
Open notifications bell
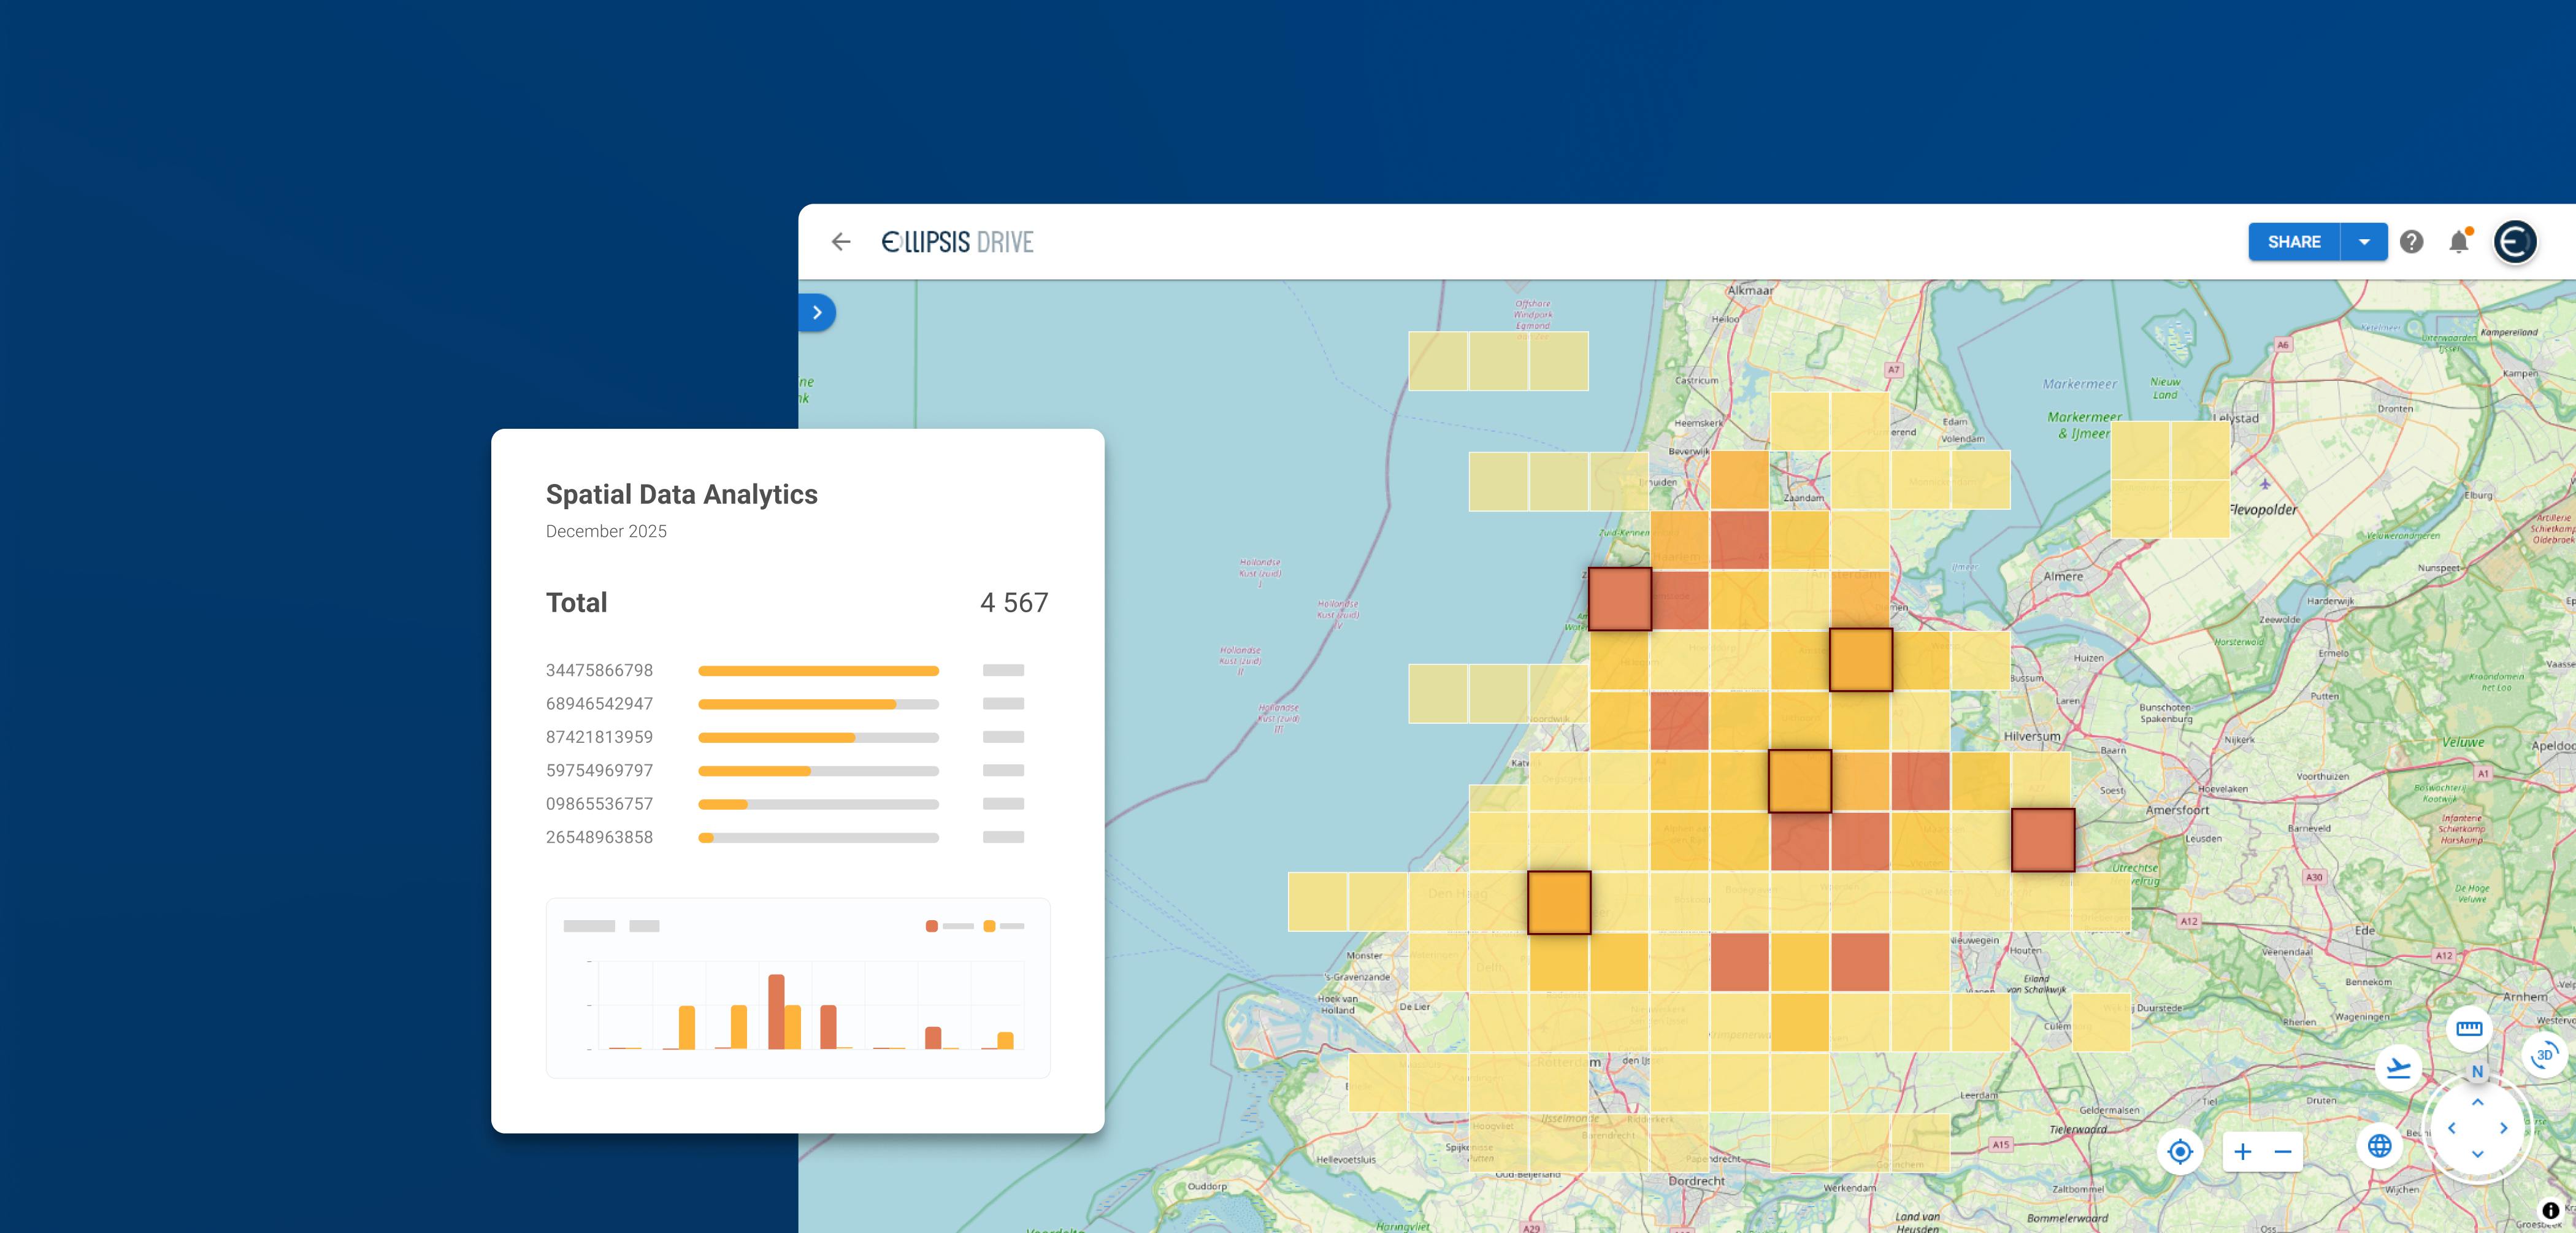(2459, 242)
